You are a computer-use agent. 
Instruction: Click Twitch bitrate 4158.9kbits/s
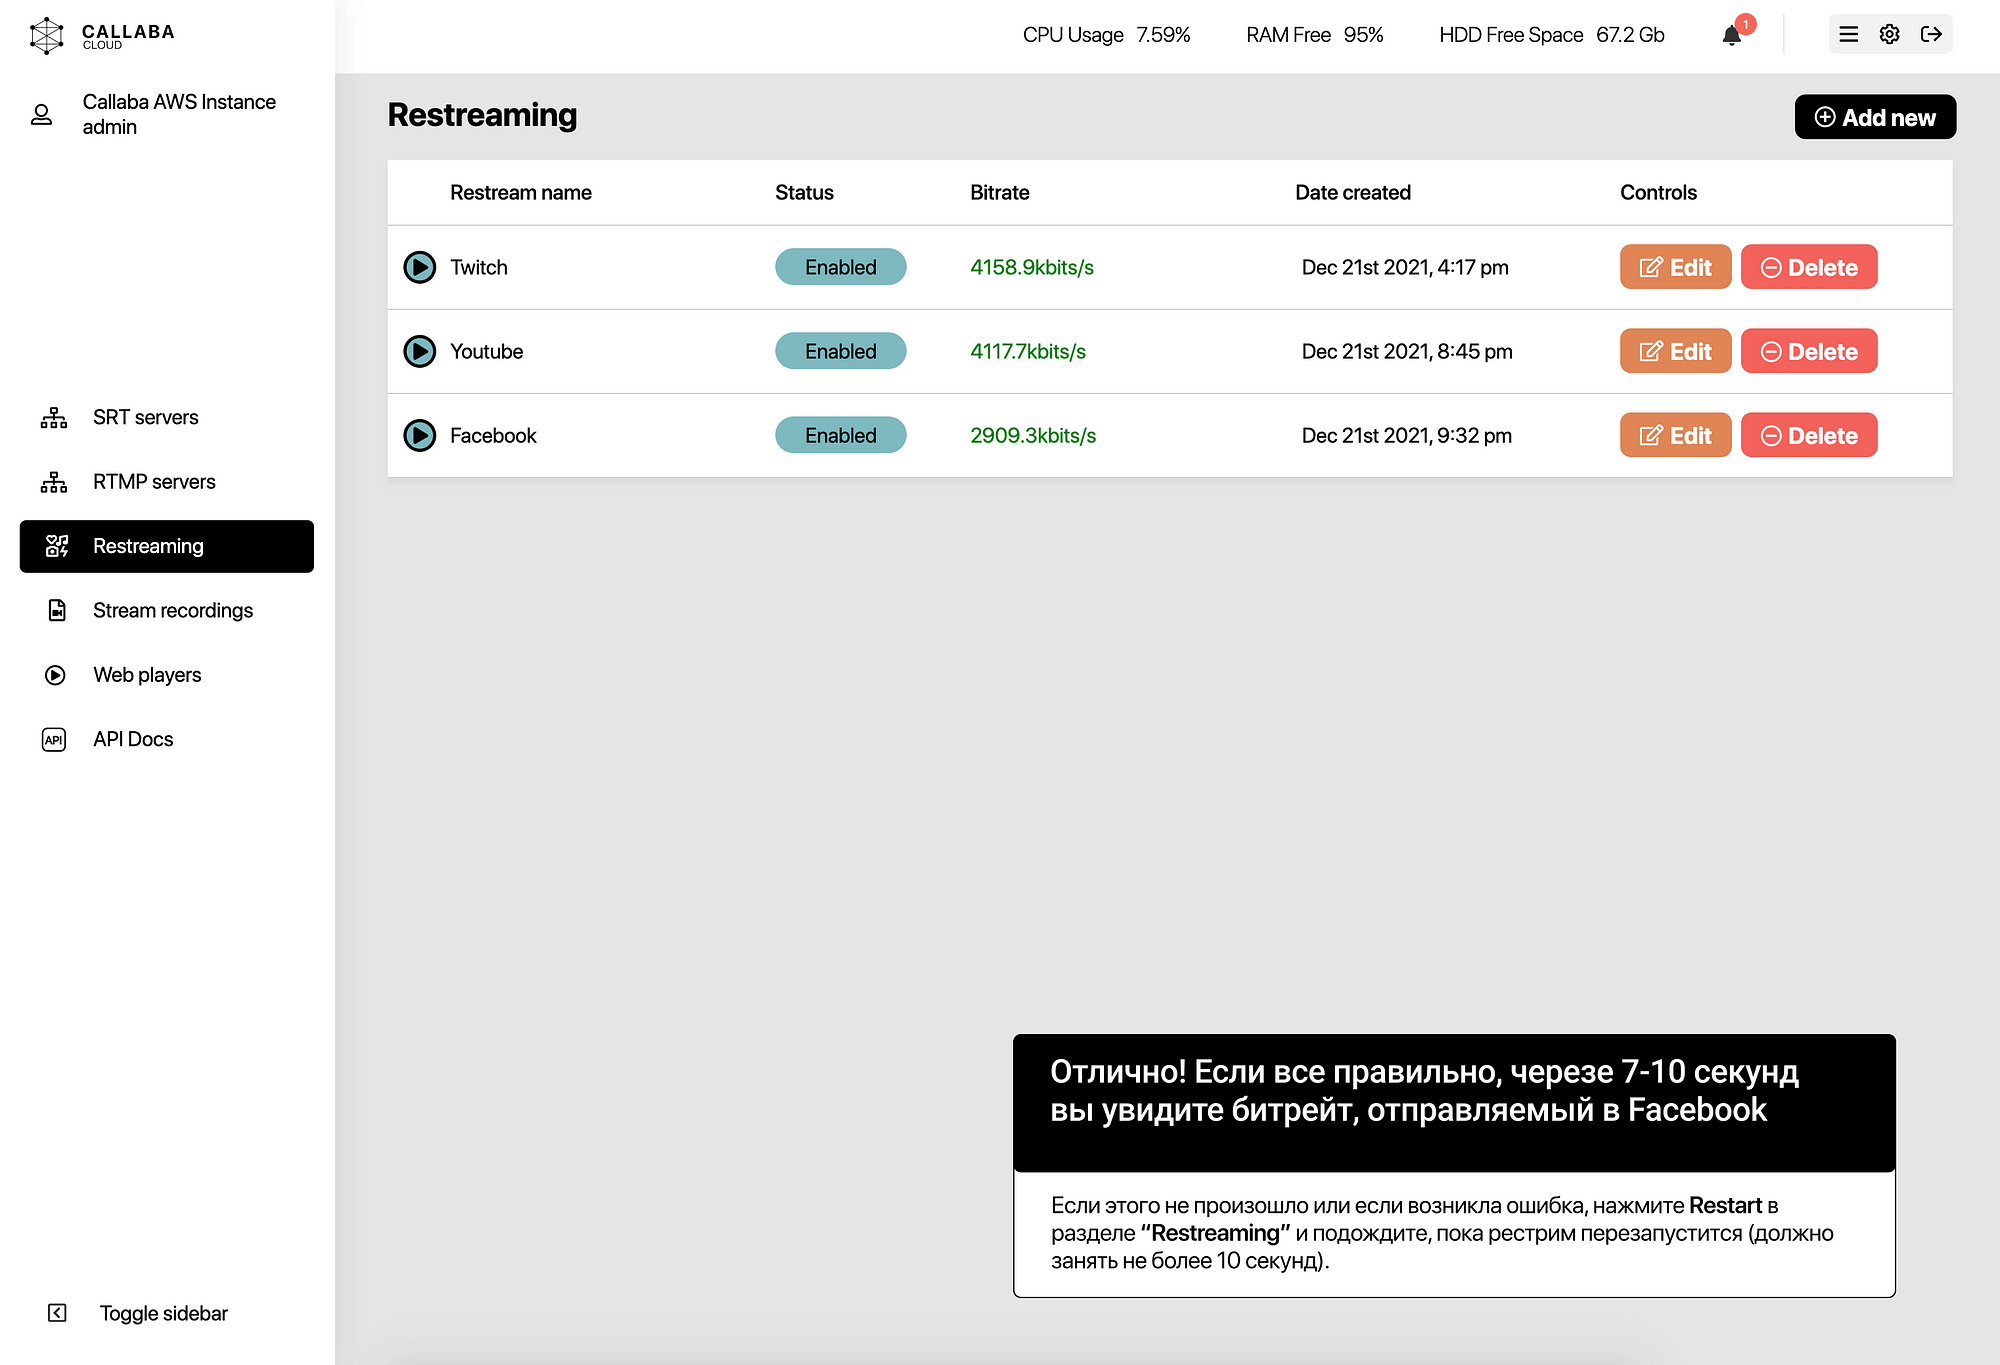(x=1032, y=267)
